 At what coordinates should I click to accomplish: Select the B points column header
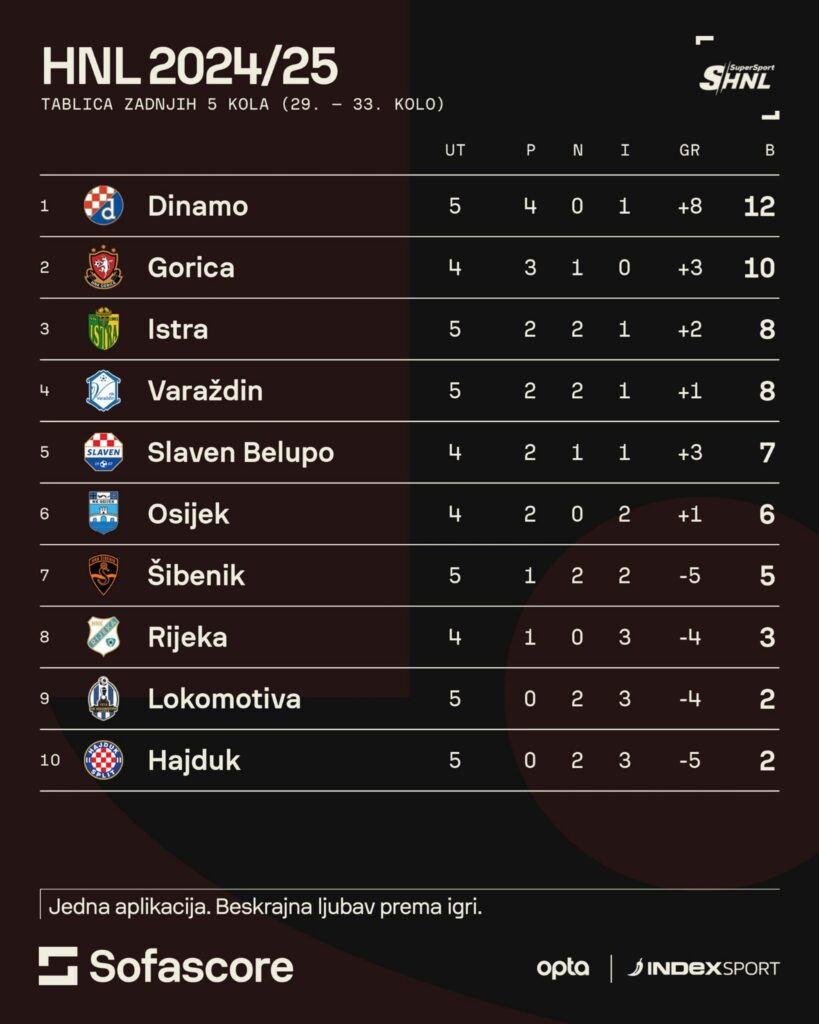769,150
